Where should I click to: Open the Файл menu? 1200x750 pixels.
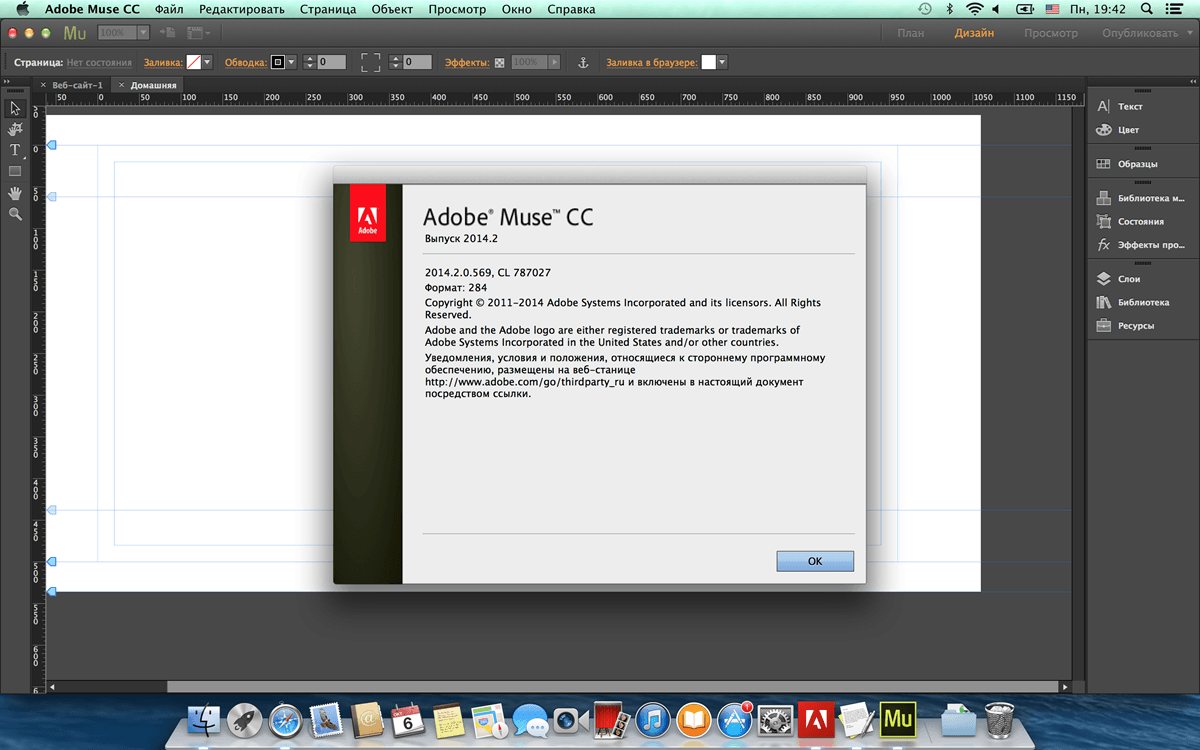tap(169, 9)
